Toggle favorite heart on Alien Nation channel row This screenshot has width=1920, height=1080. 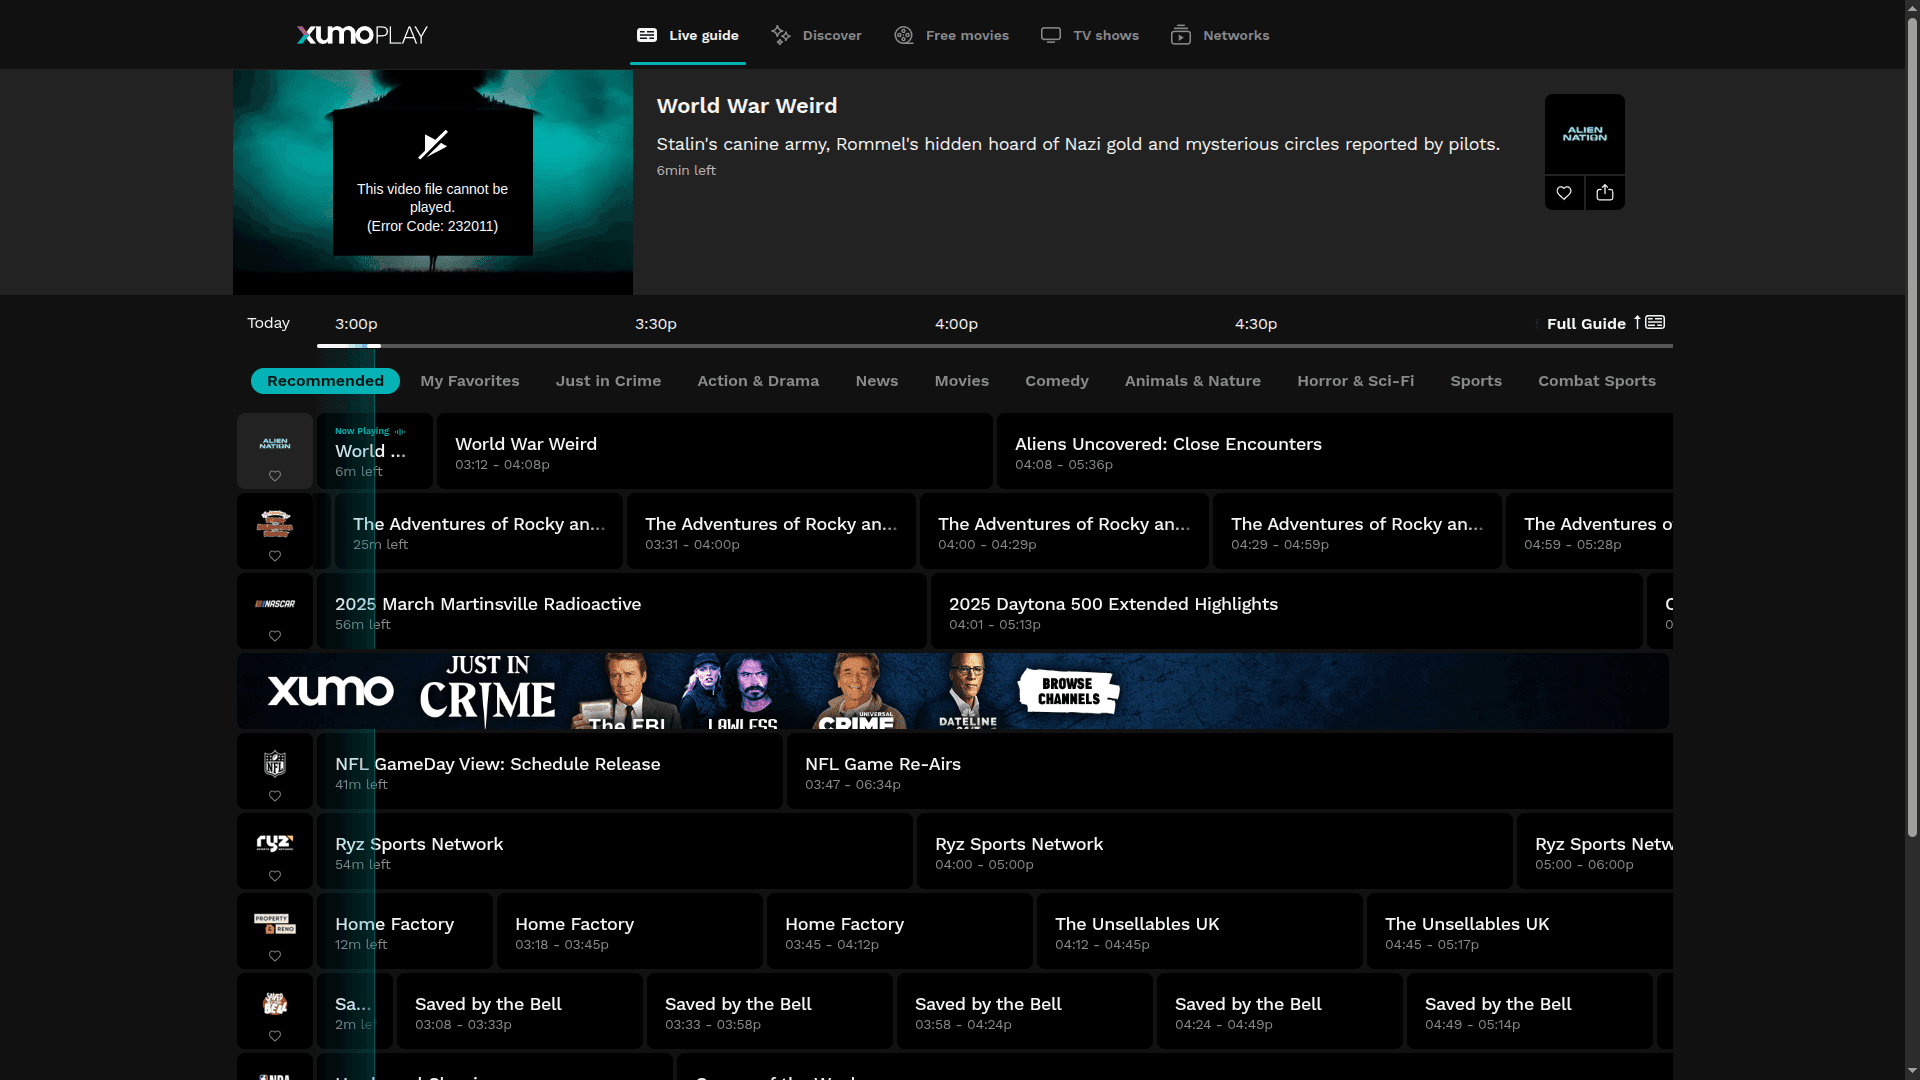click(x=275, y=476)
